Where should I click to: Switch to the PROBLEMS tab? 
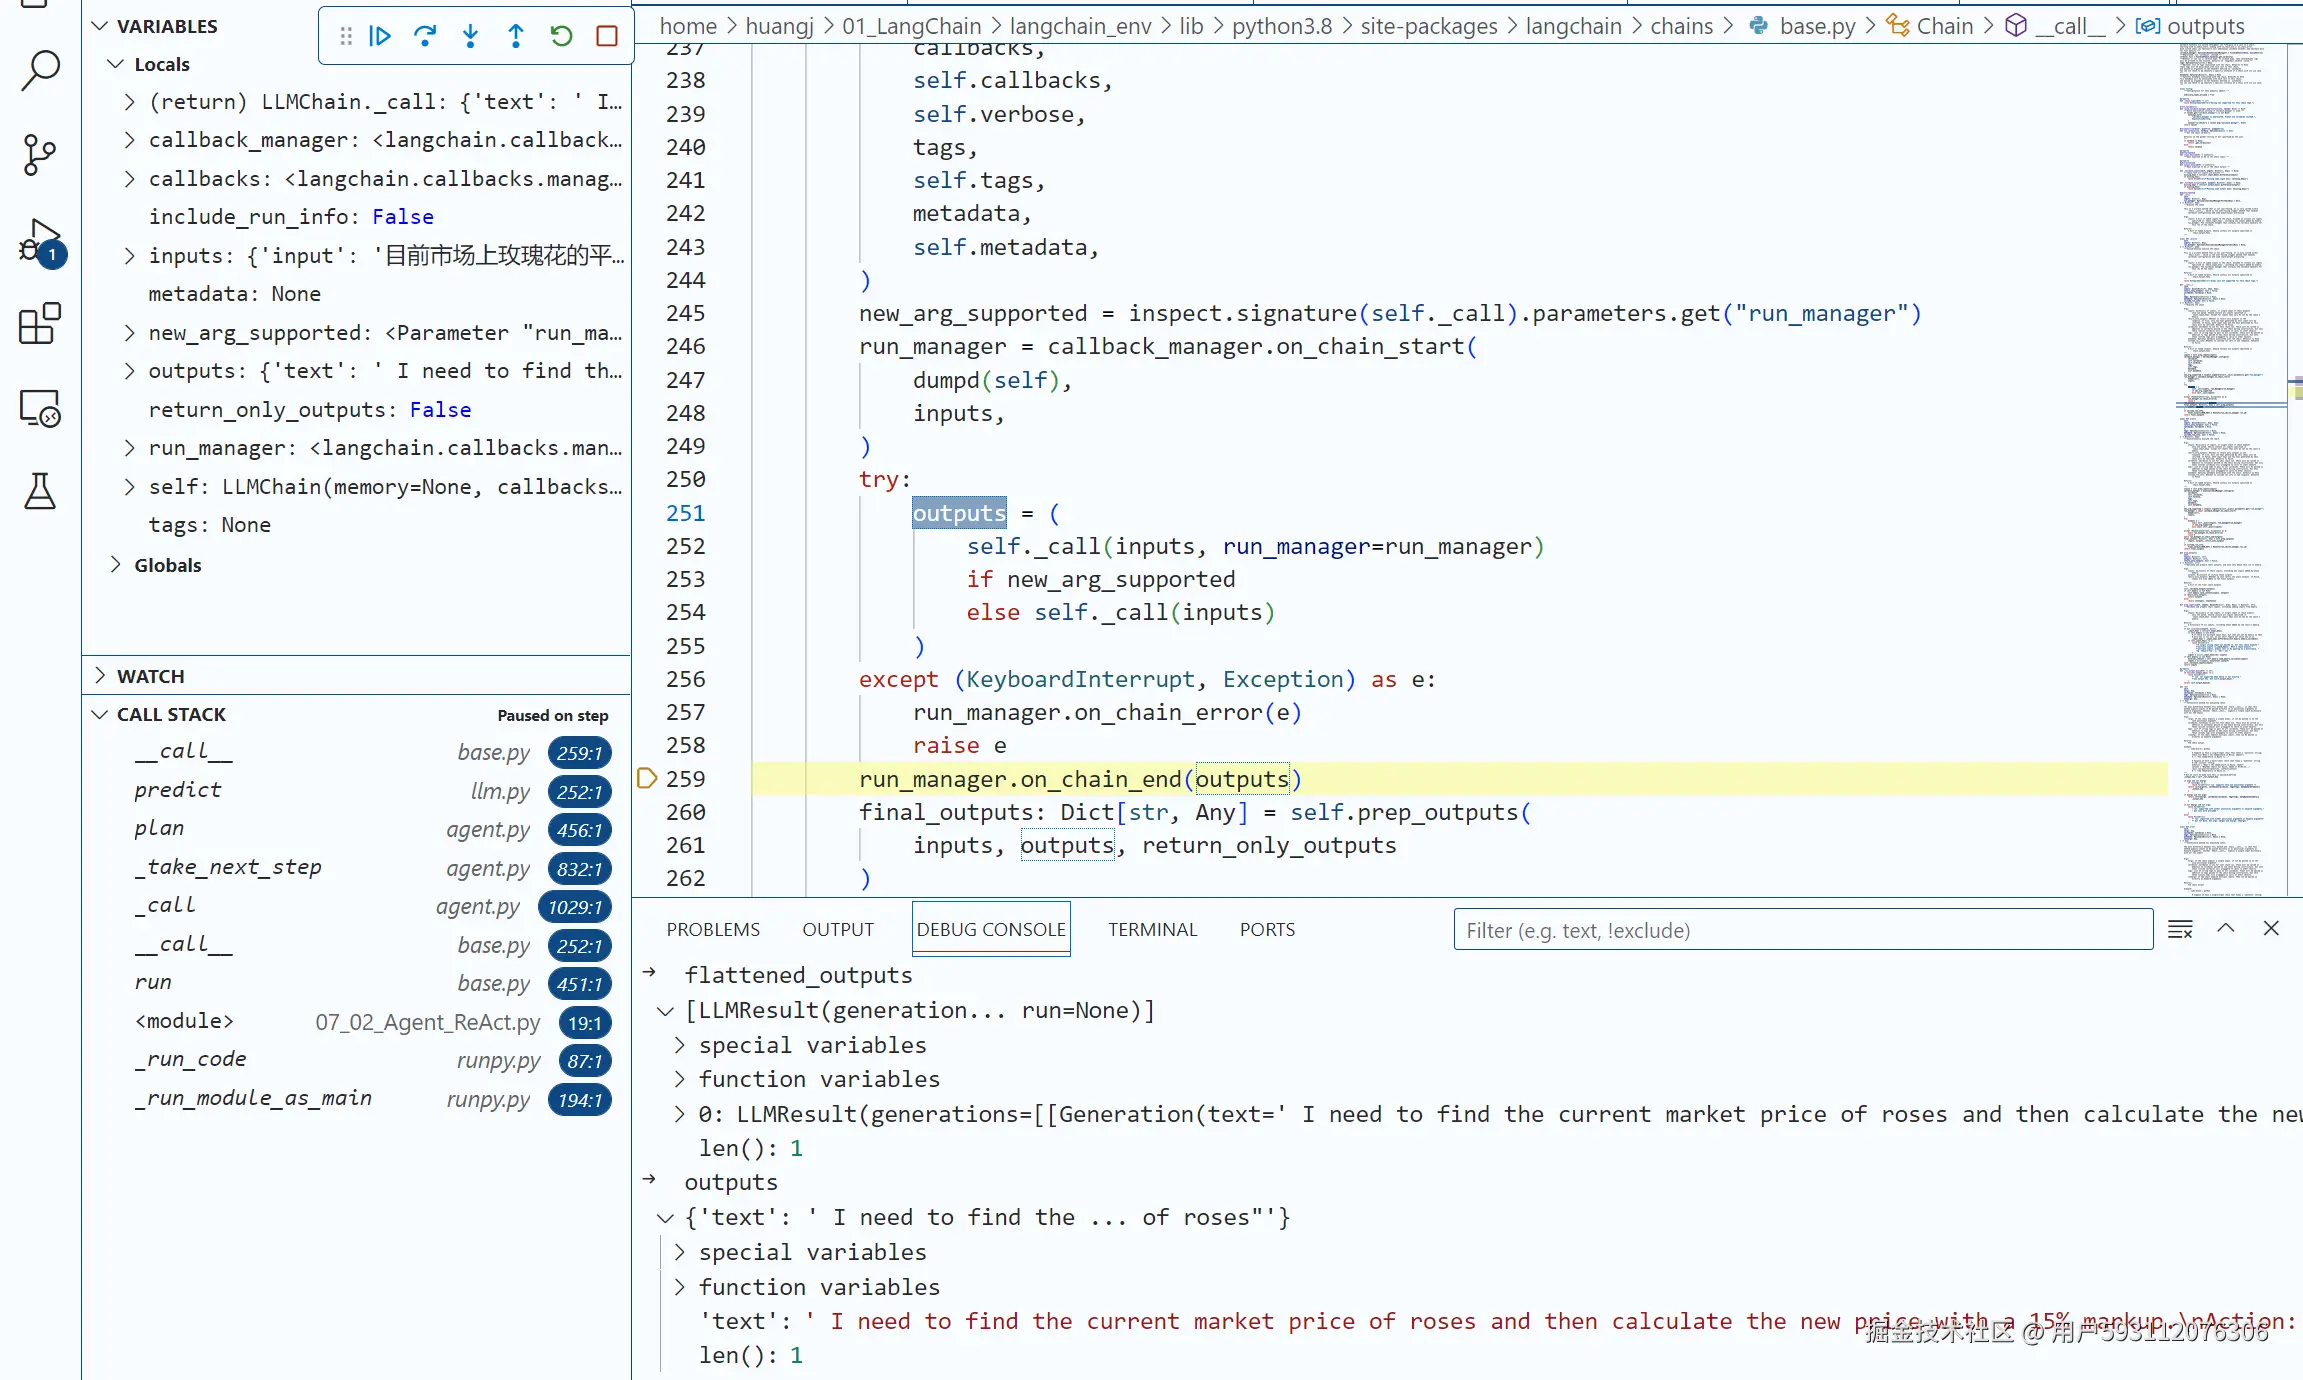point(713,929)
